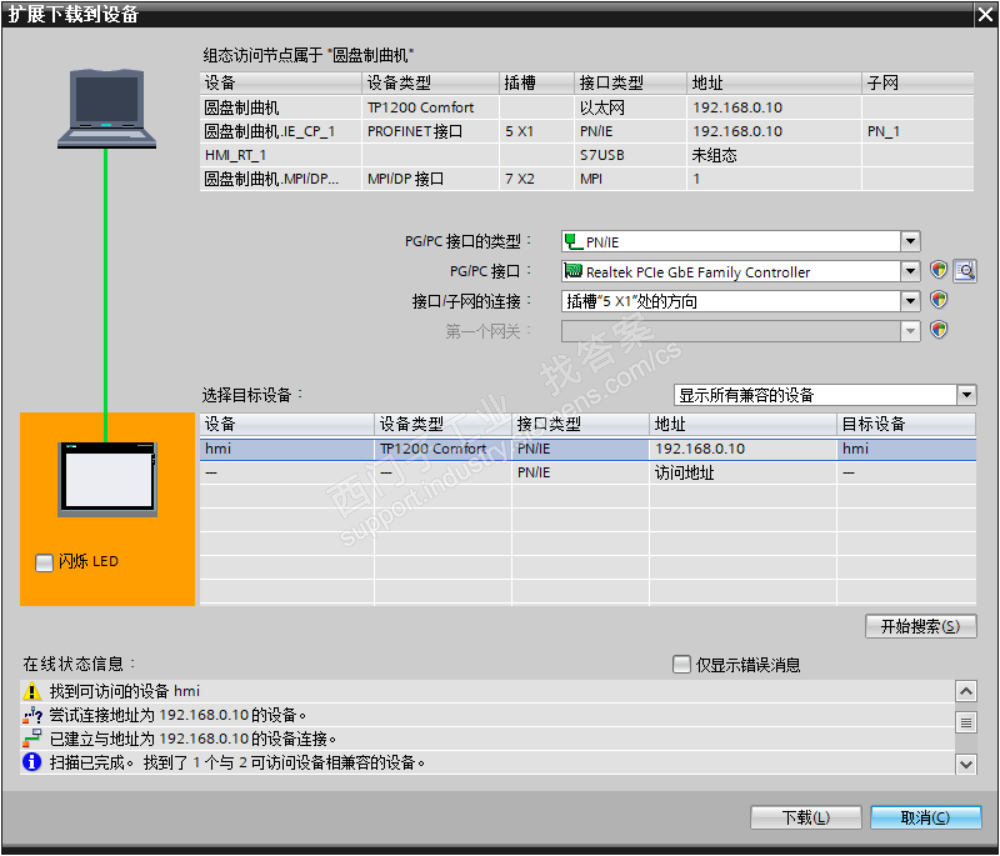Viewport: 1000px width, 856px height.
Task: Click the search magnifier icon beside Realtek controller
Action: click(x=966, y=271)
